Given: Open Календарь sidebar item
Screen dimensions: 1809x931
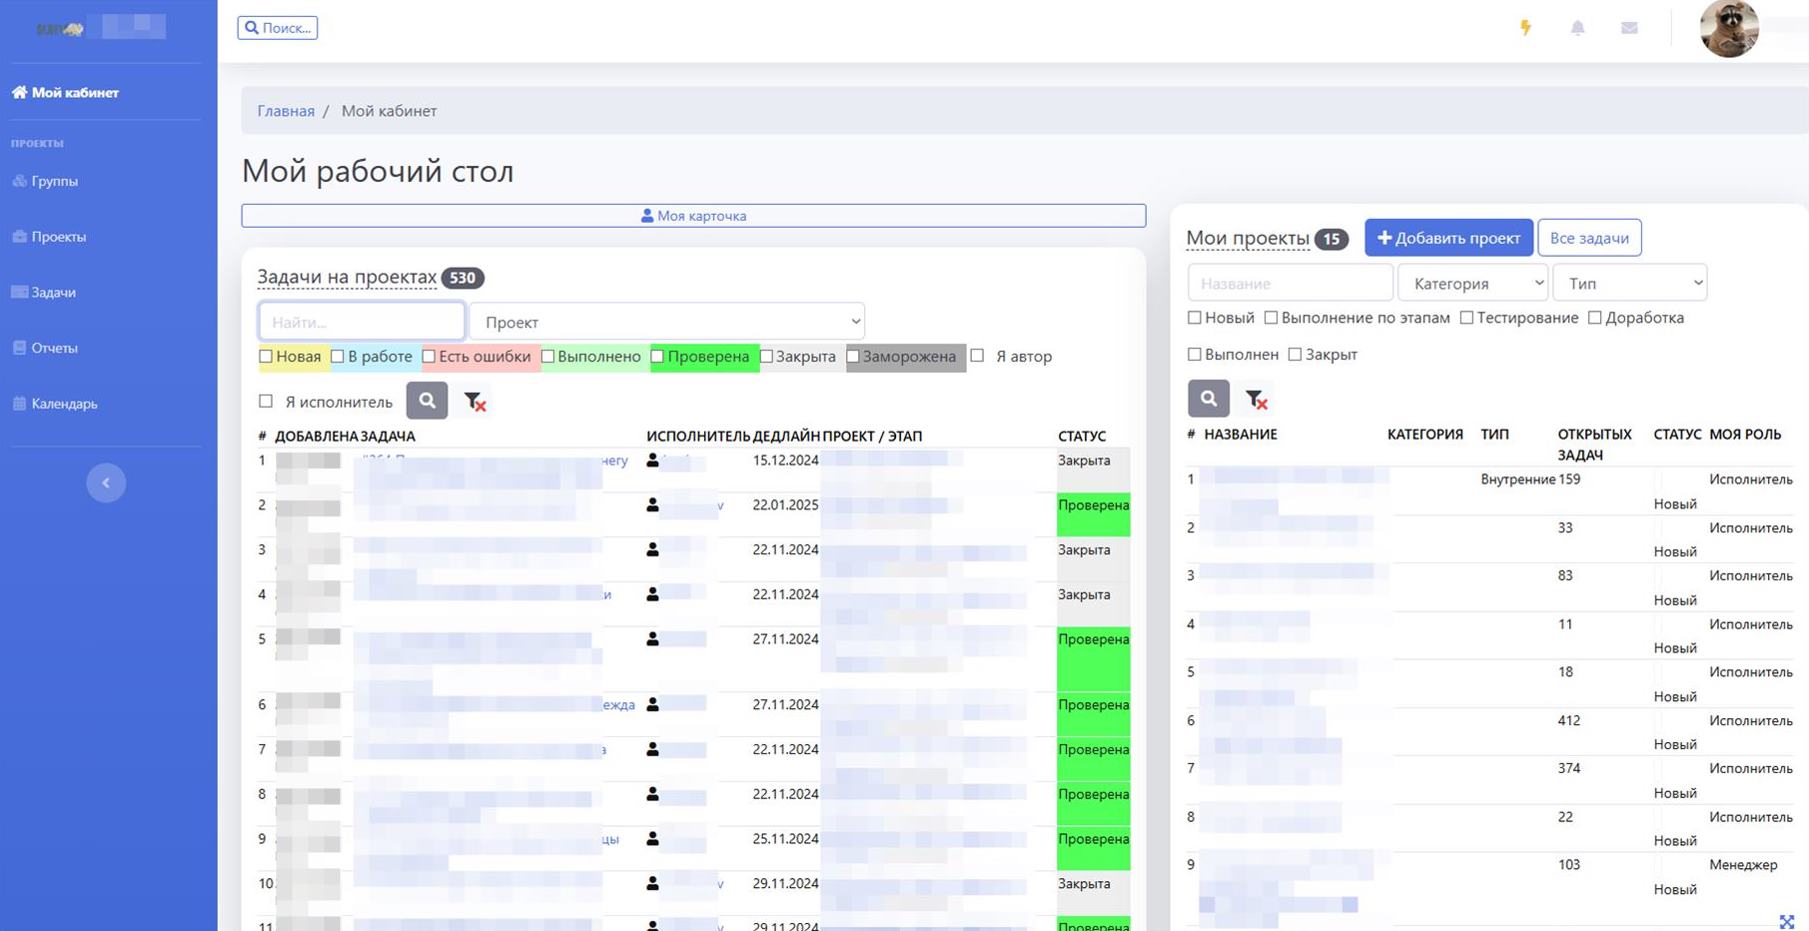Looking at the screenshot, I should (64, 404).
